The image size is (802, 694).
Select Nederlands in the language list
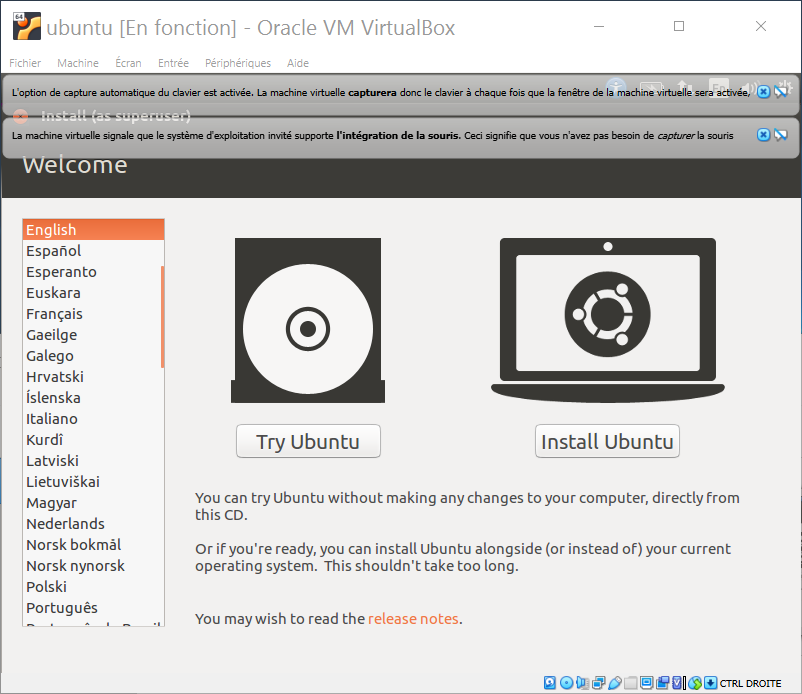pyautogui.click(x=93, y=523)
